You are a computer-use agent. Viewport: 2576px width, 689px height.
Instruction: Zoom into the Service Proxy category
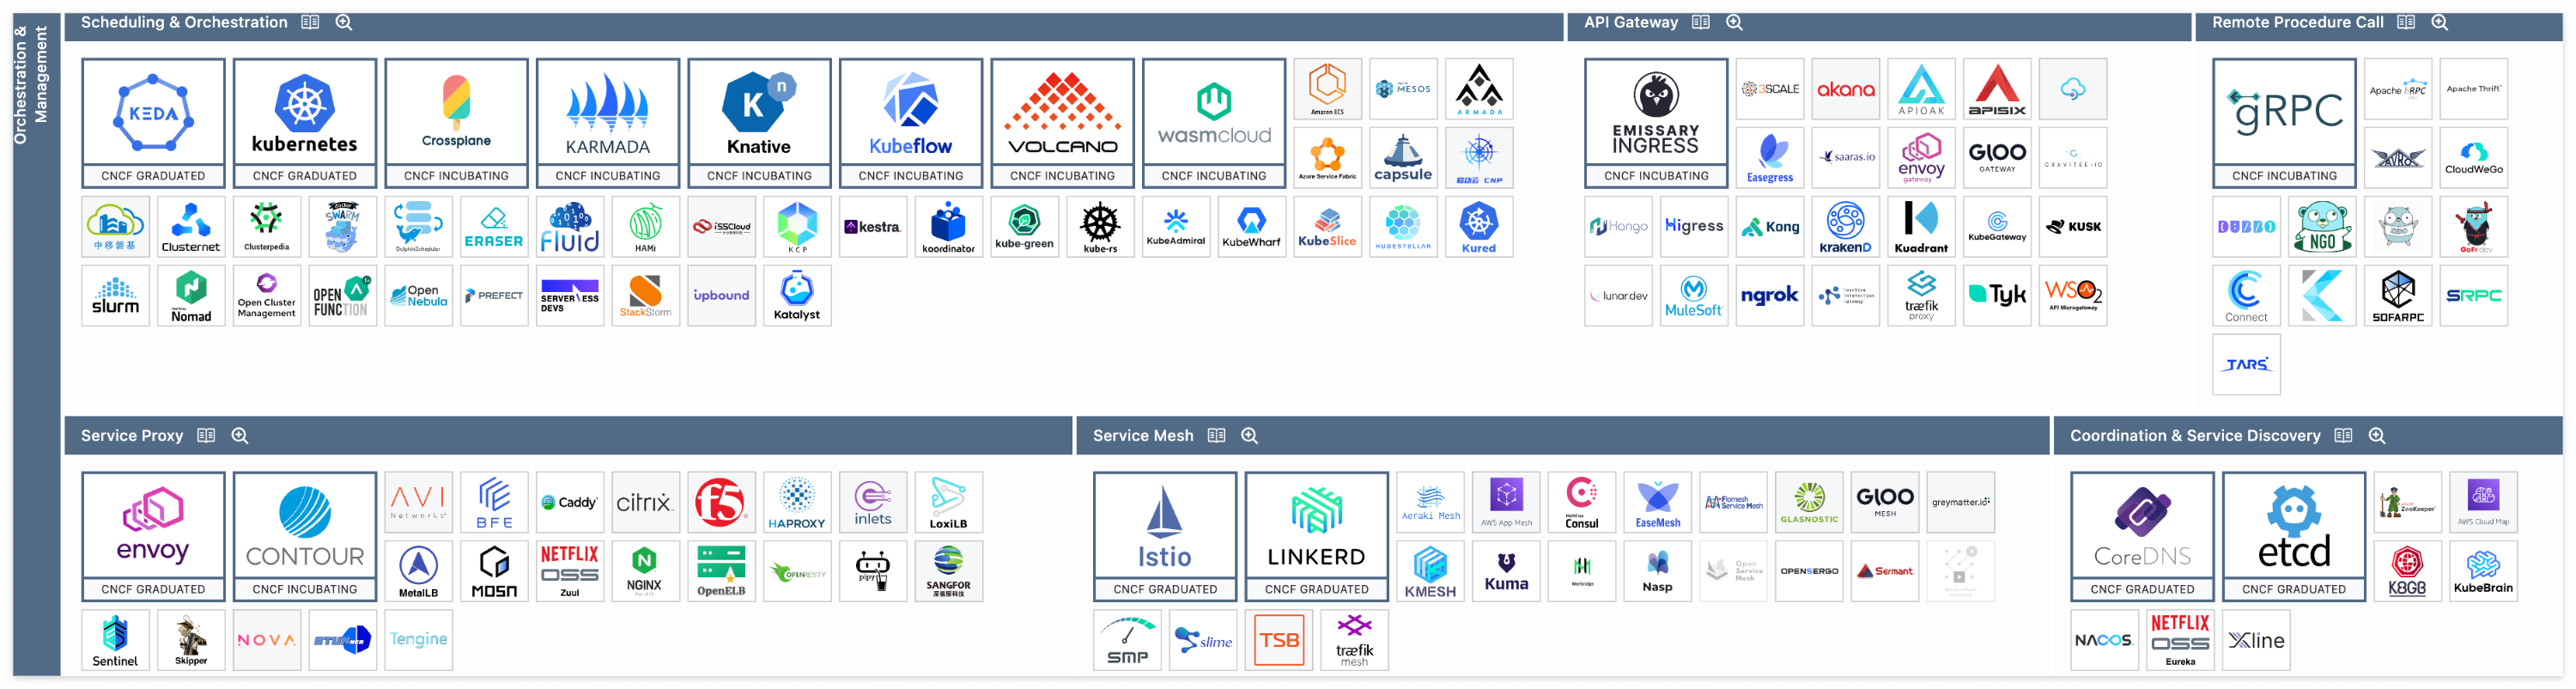(x=240, y=436)
